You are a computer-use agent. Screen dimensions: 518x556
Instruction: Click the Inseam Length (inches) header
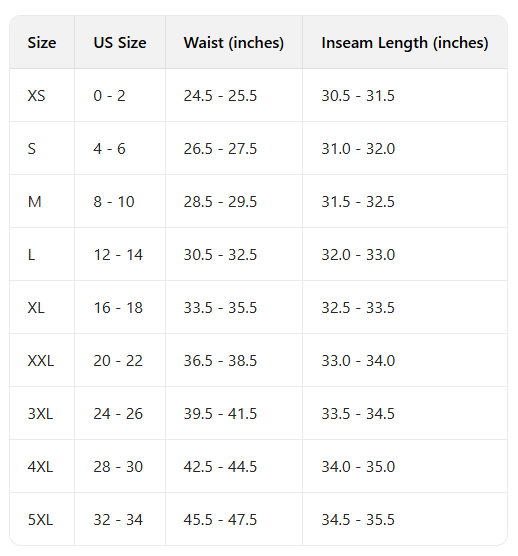405,43
